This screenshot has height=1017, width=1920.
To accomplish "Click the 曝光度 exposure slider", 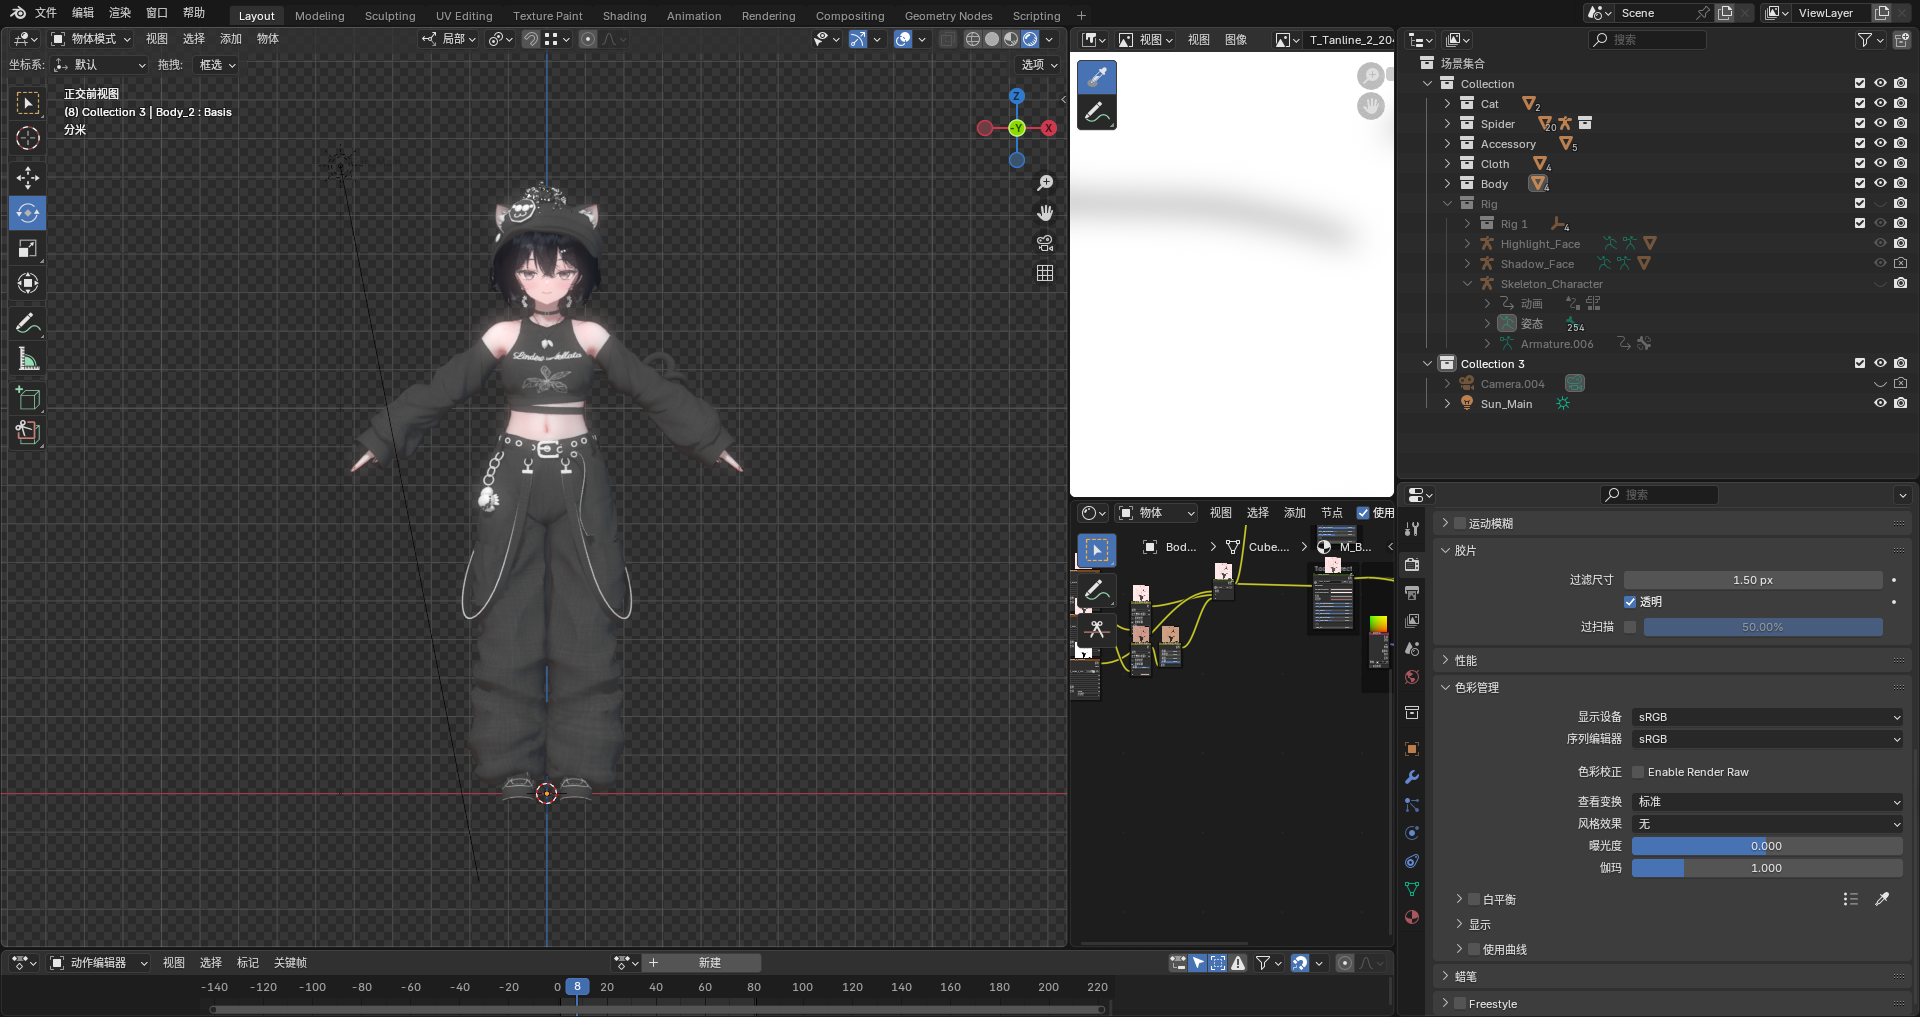I will pos(1767,845).
